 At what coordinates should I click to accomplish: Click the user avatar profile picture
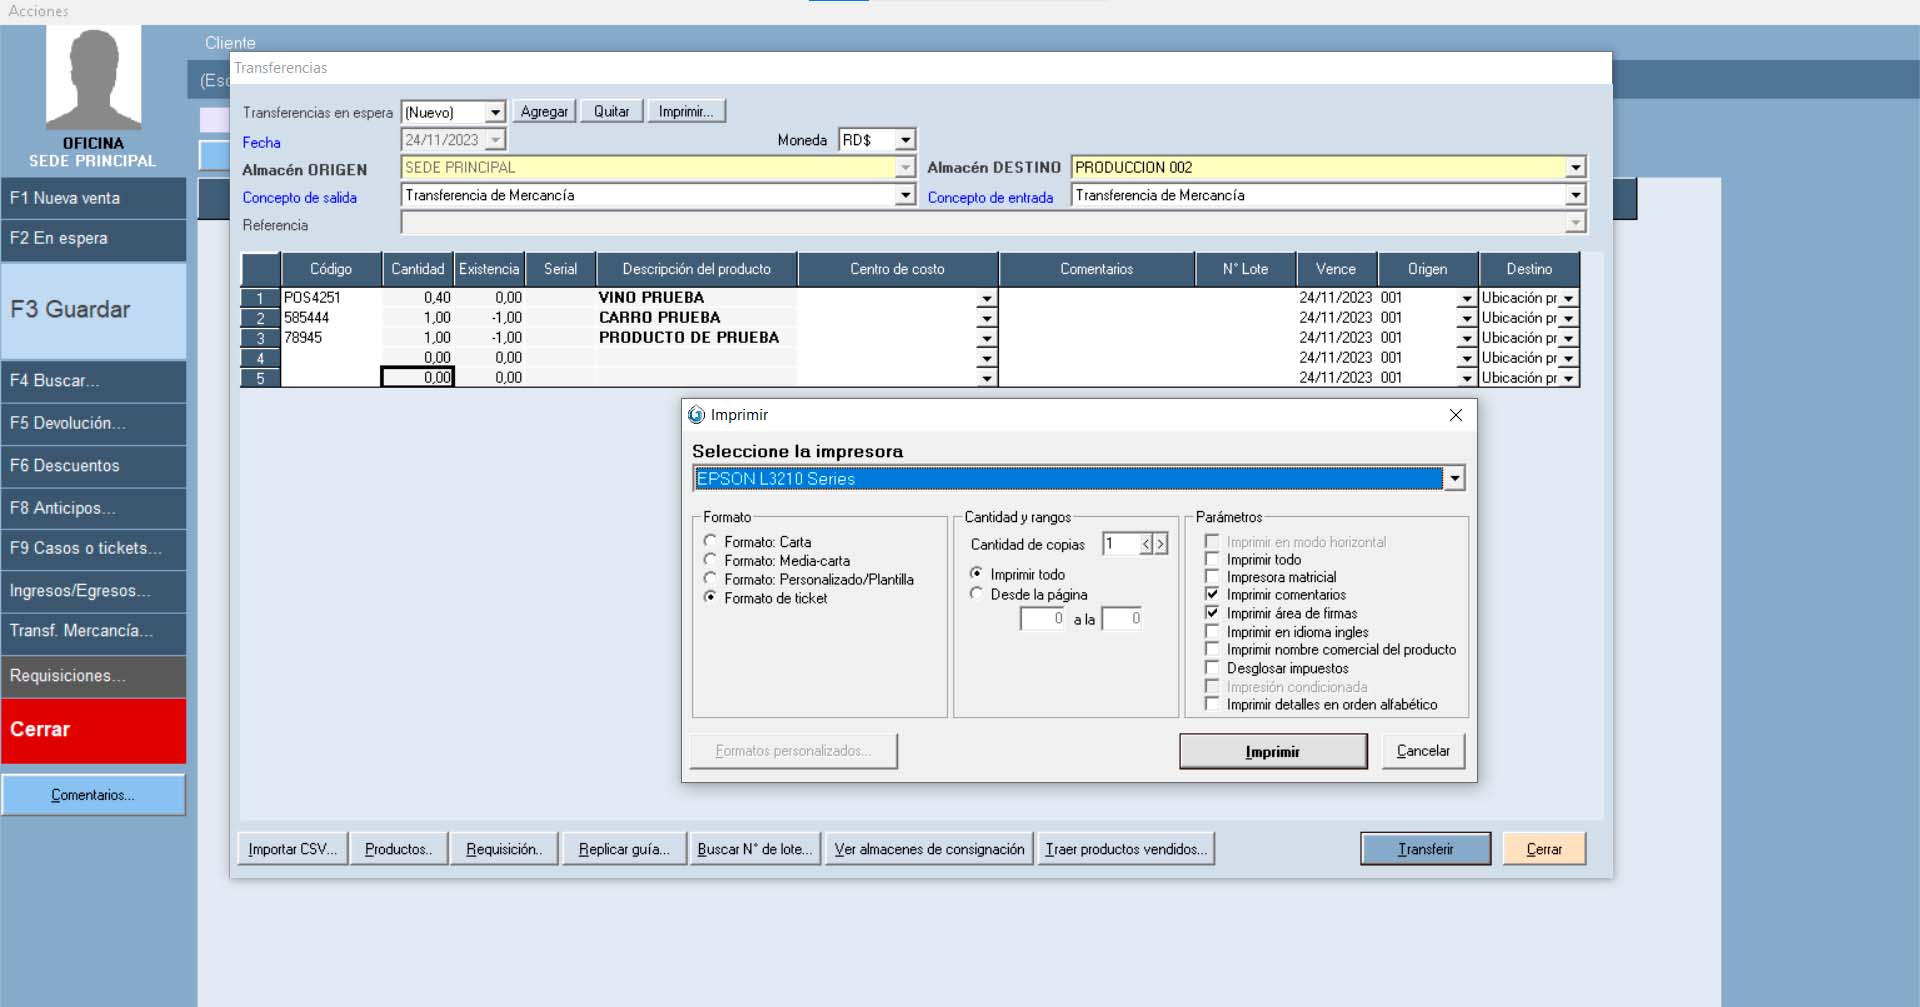93,78
